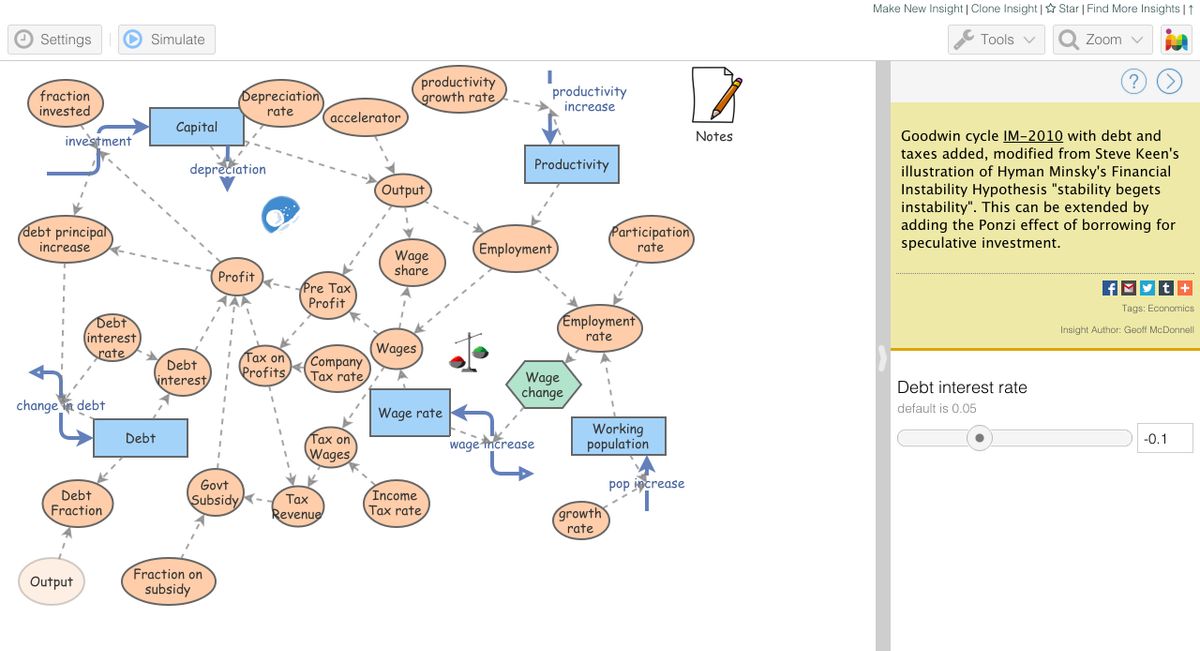
Task: Open more sharing options with the plus icon
Action: (1185, 288)
